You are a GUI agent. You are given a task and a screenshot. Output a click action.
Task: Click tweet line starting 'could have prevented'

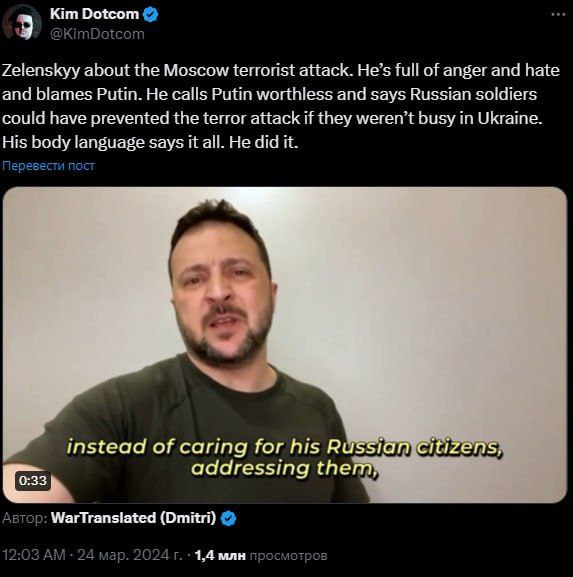tap(272, 118)
